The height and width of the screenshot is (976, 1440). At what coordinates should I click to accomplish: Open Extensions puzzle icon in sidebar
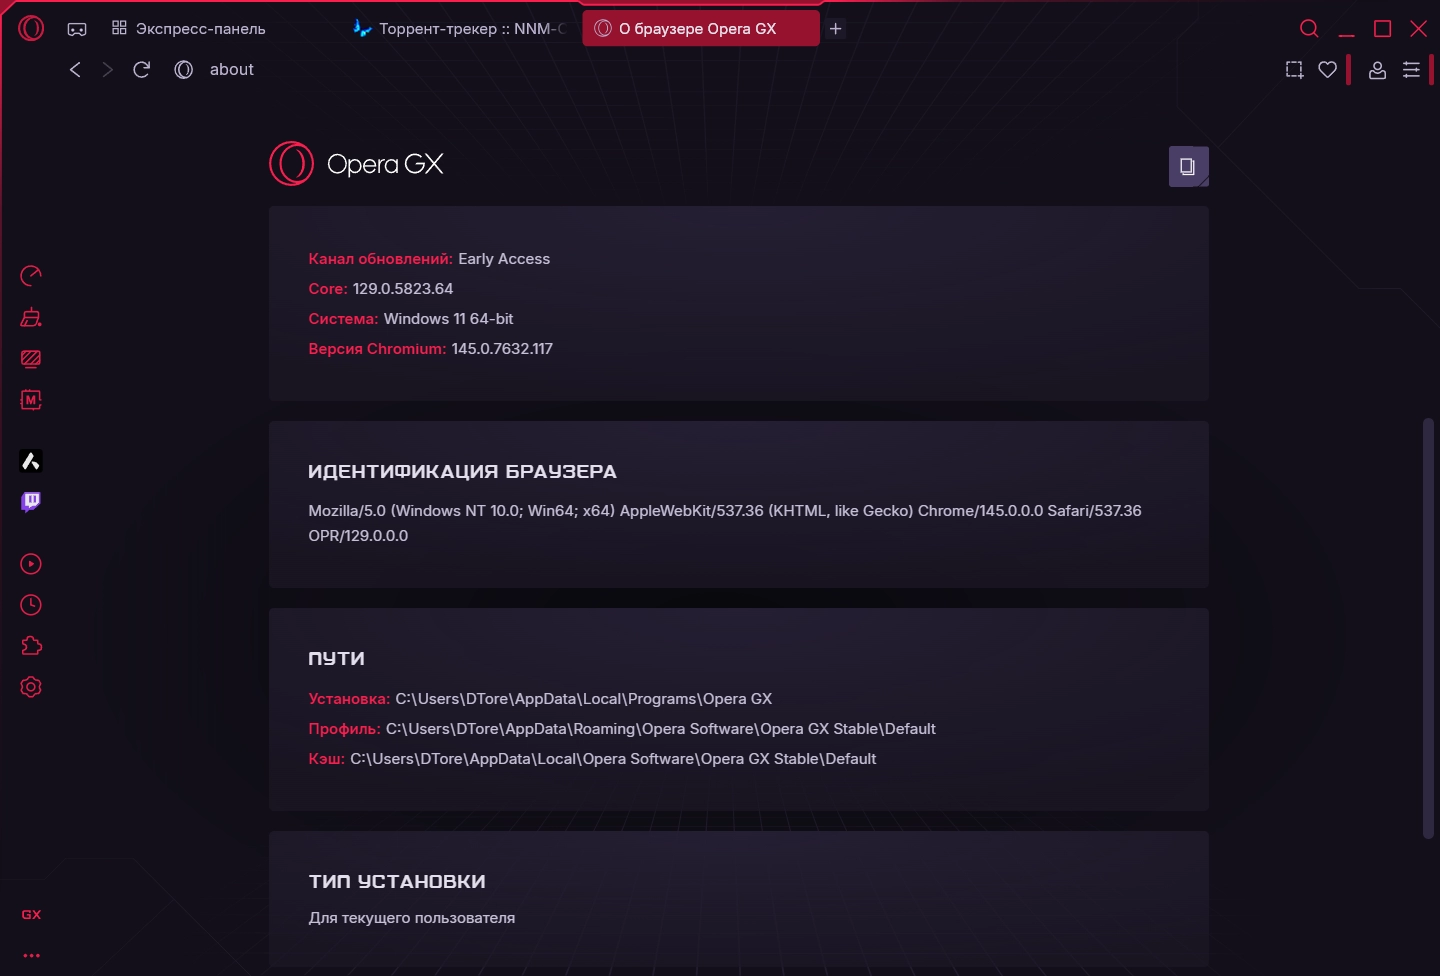31,646
